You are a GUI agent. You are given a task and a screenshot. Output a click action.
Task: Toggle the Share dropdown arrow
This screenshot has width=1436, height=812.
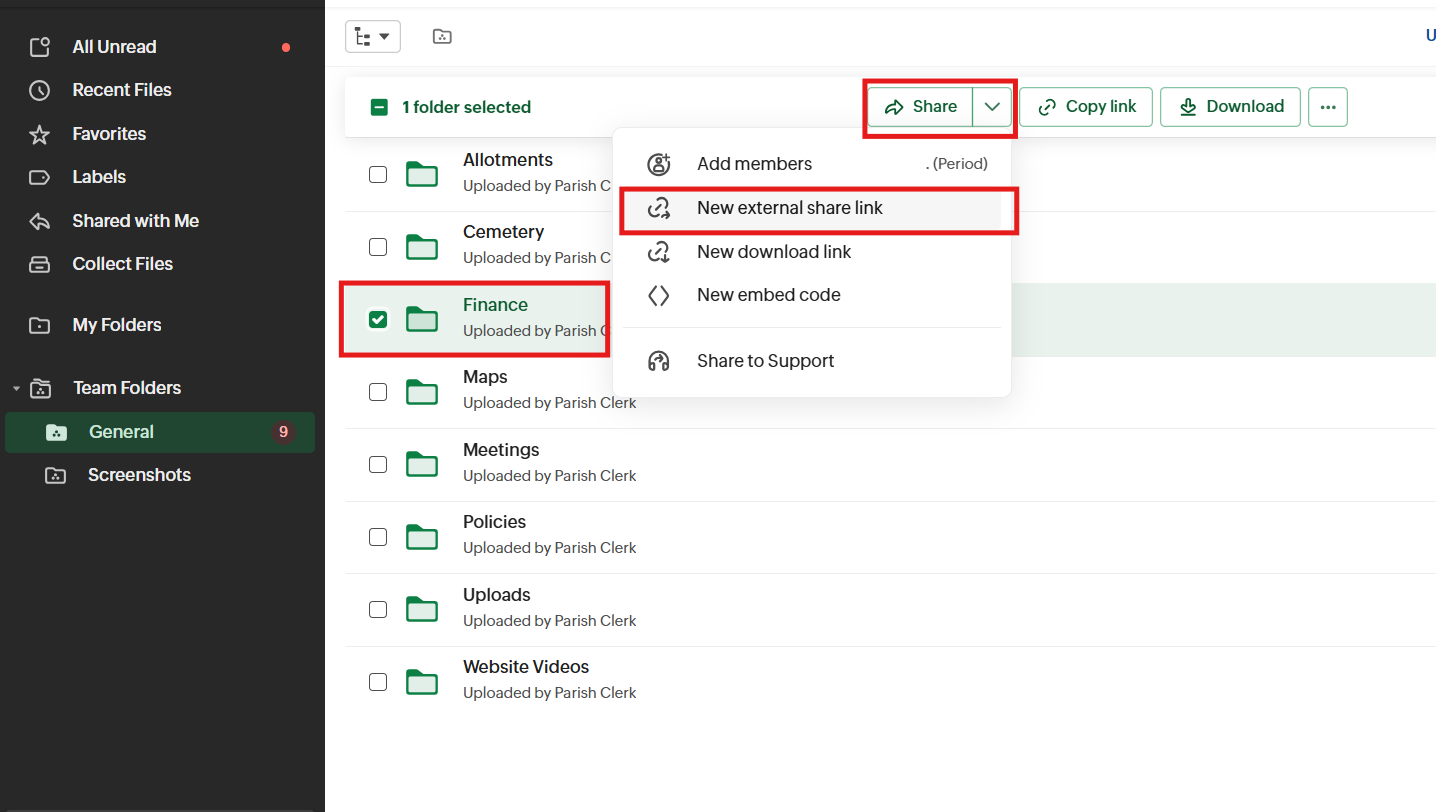pos(992,107)
